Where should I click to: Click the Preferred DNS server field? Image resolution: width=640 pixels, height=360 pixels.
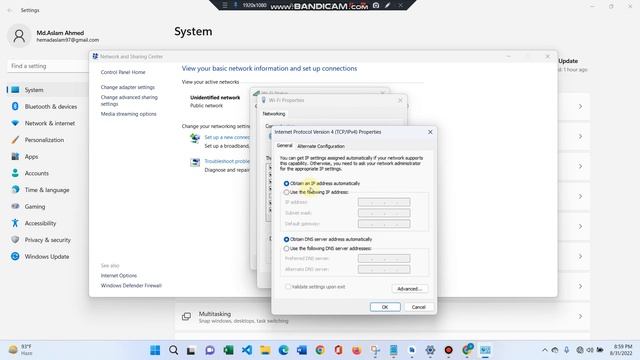tap(384, 259)
